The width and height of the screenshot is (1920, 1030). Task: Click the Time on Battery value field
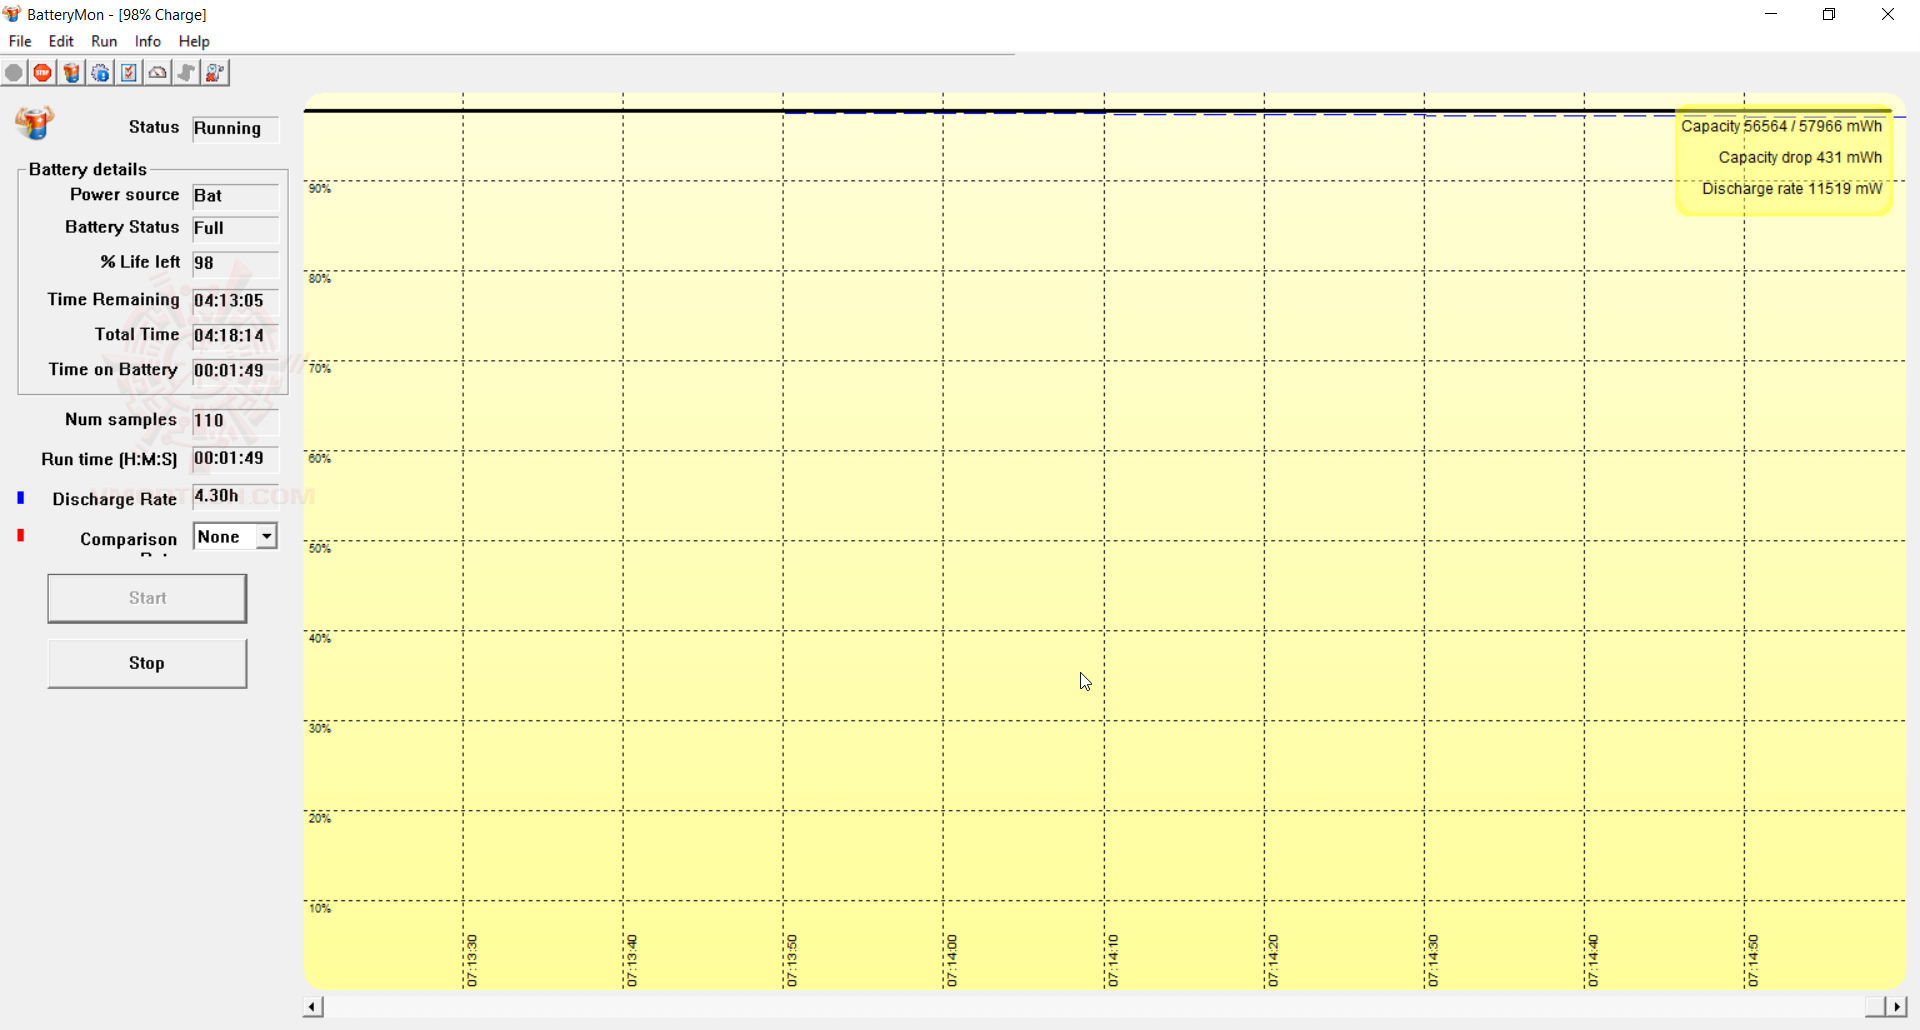coord(235,371)
